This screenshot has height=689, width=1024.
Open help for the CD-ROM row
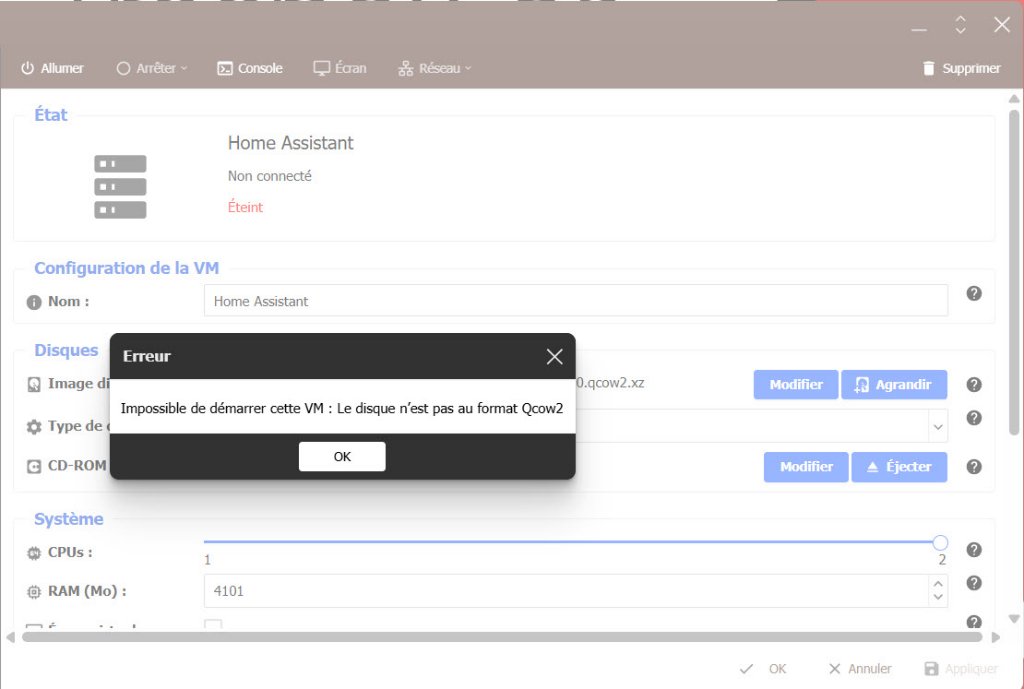coord(974,467)
